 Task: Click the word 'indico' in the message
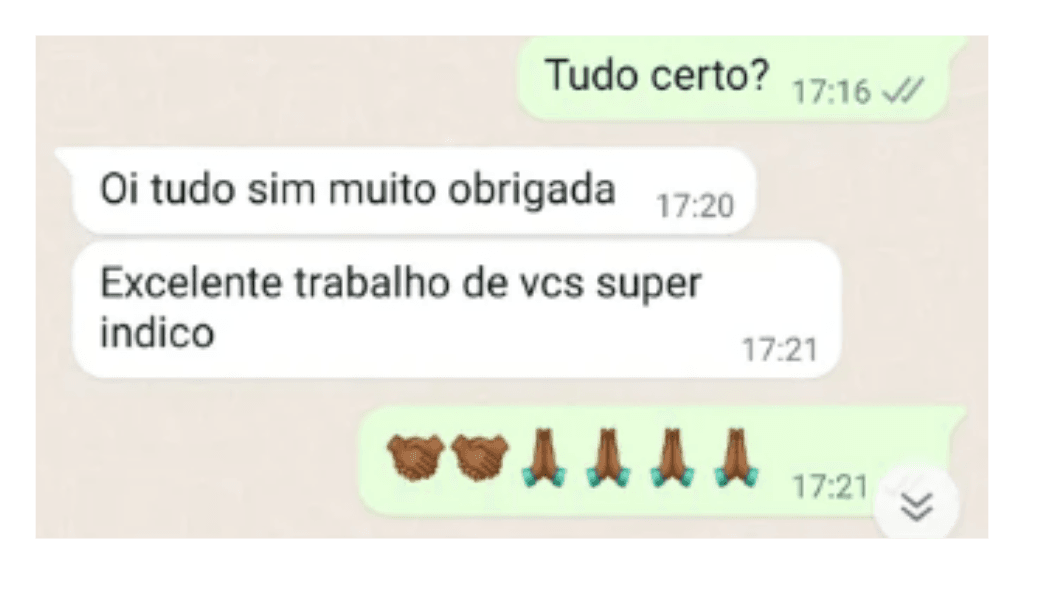(157, 332)
